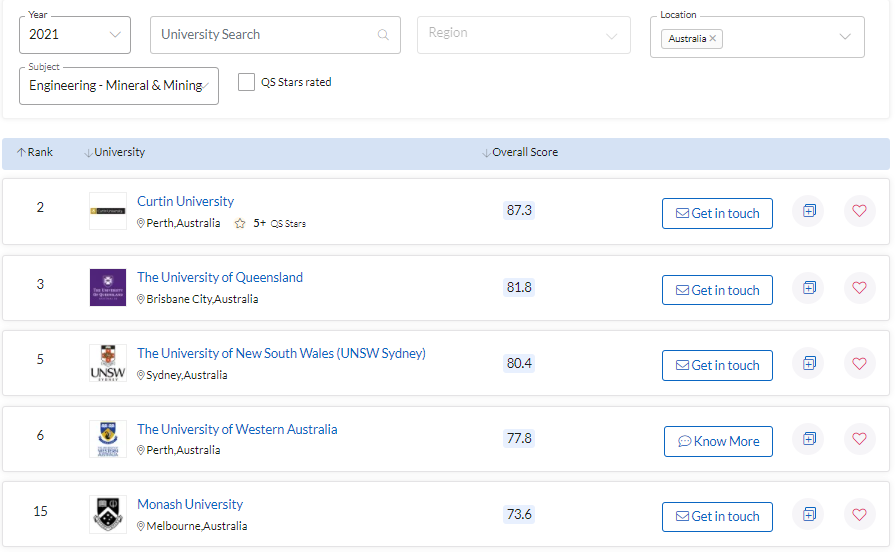The width and height of the screenshot is (895, 552).
Task: Click Get in touch for Monash University
Action: point(717,517)
